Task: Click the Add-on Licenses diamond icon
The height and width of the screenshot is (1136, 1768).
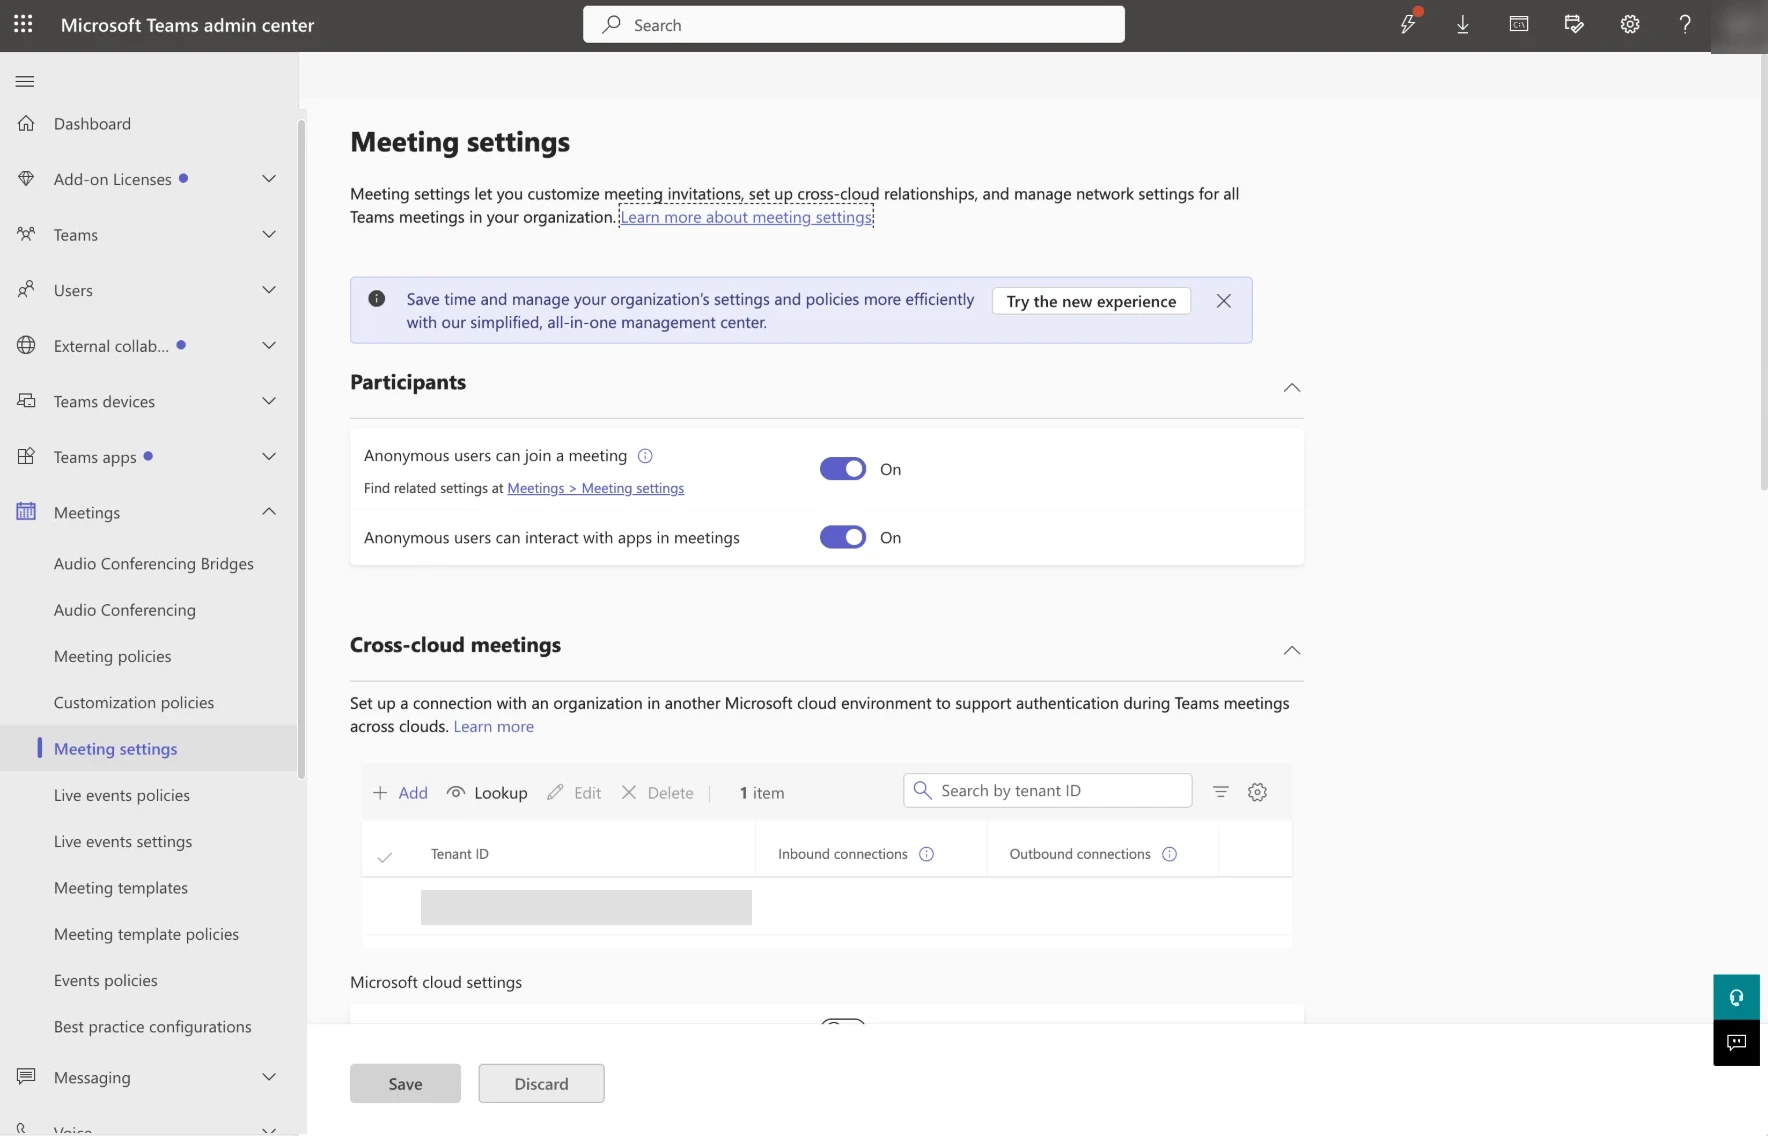Action: [x=26, y=178]
